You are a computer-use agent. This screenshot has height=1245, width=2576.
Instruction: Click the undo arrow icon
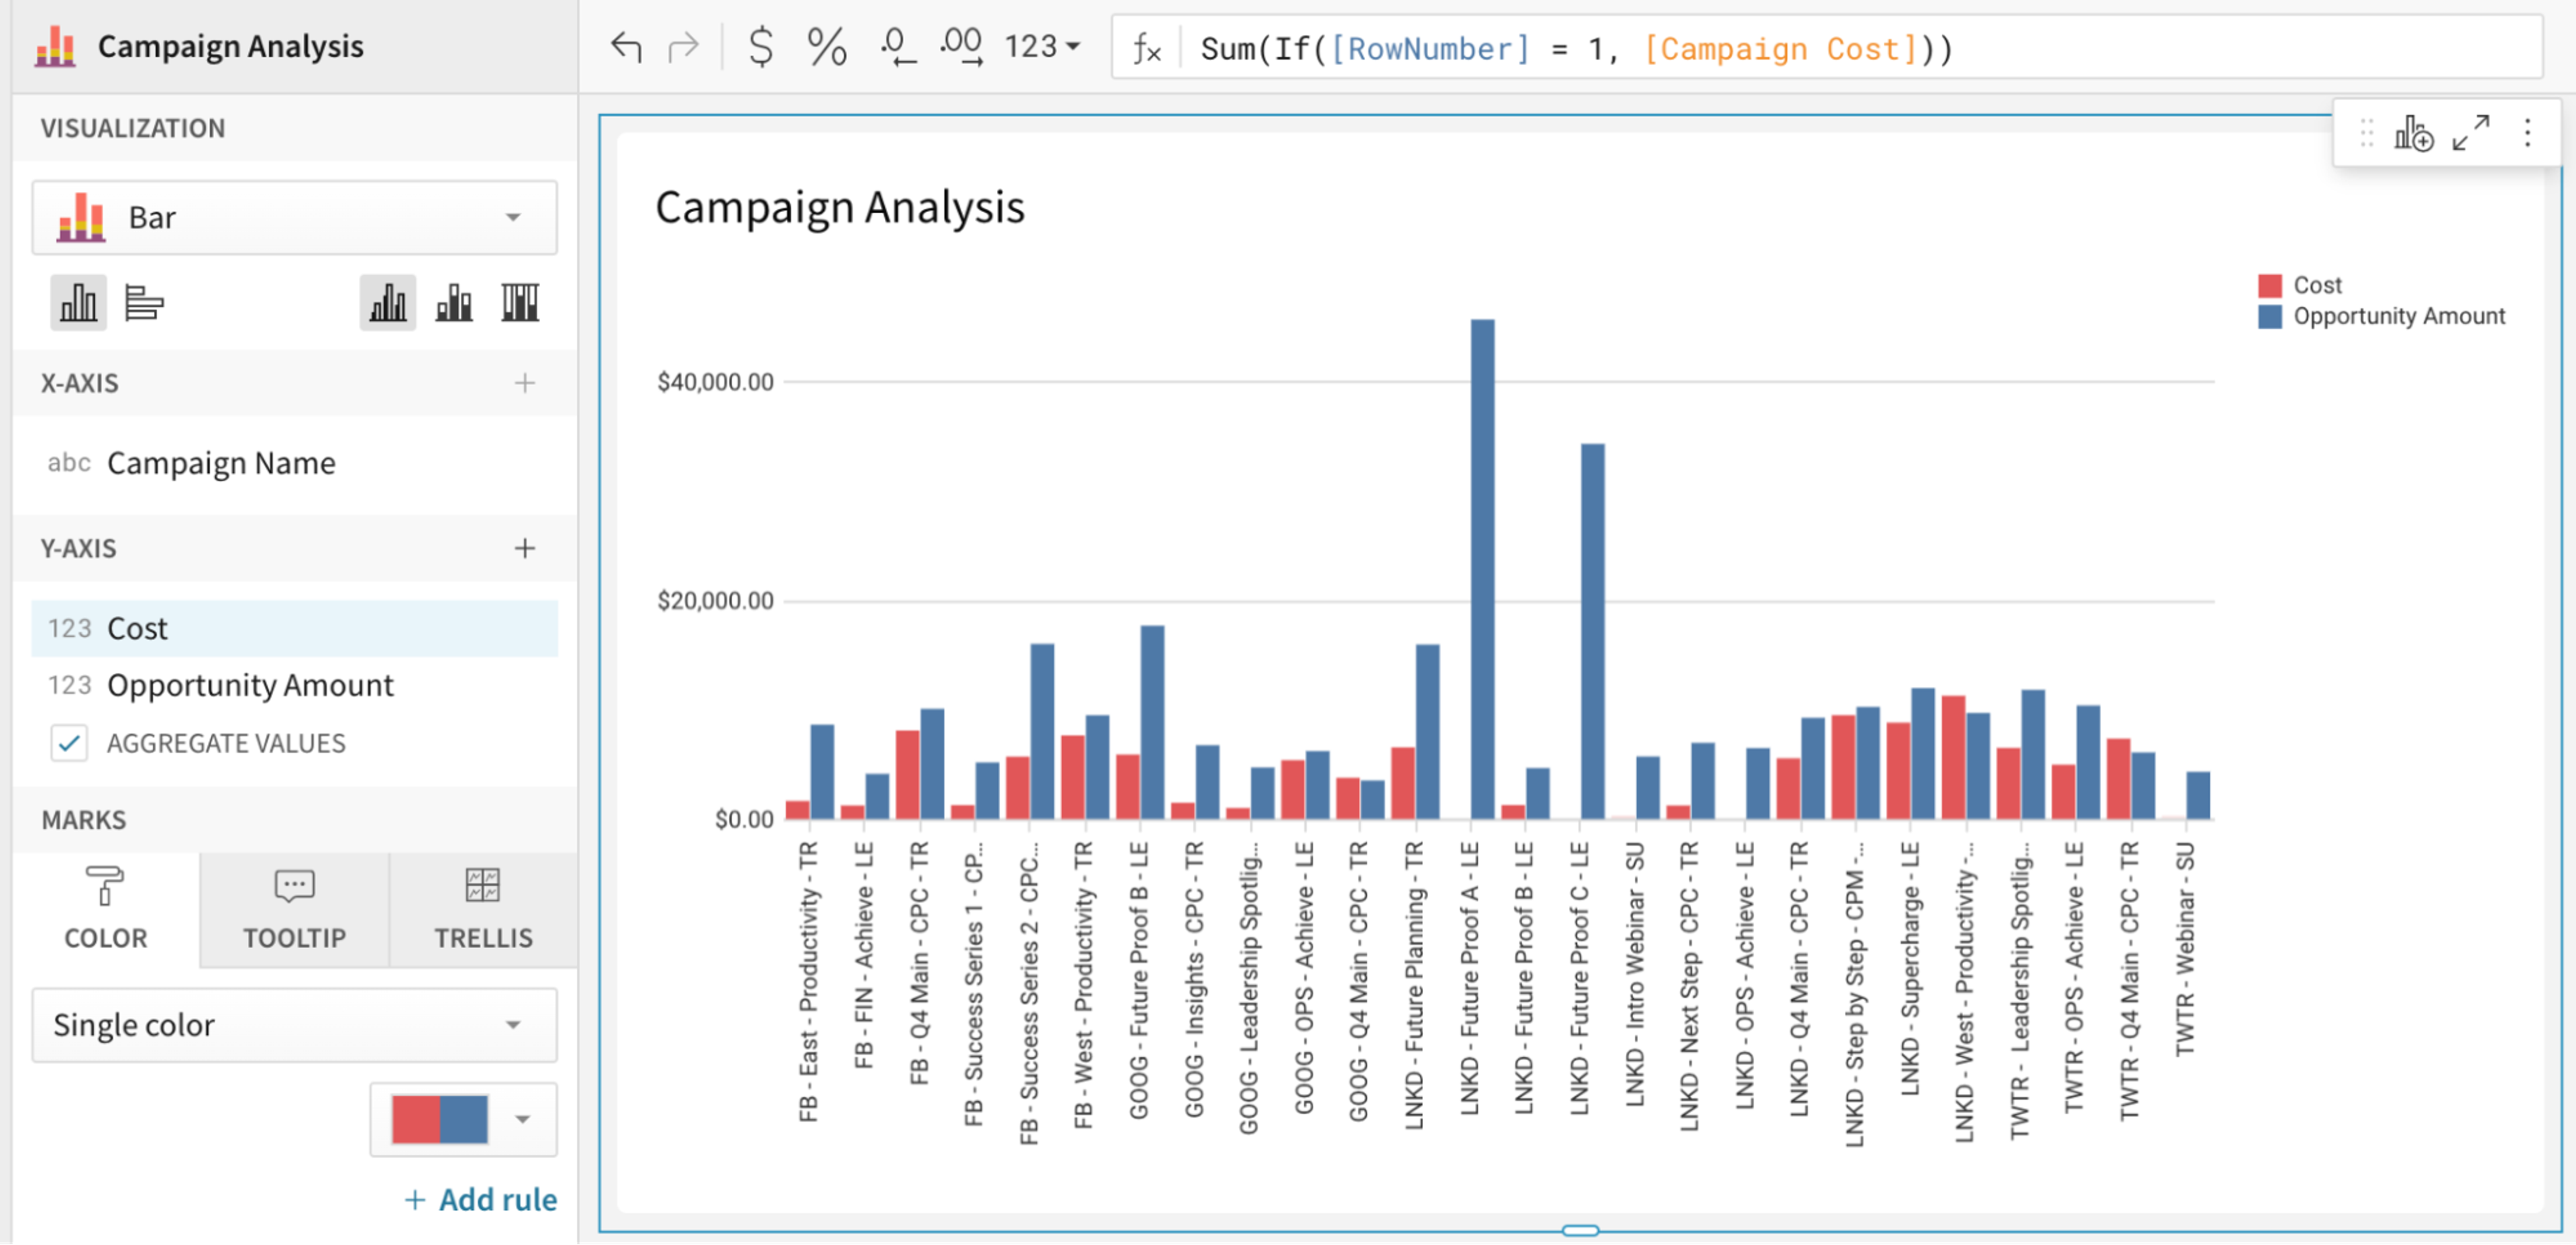coord(626,46)
